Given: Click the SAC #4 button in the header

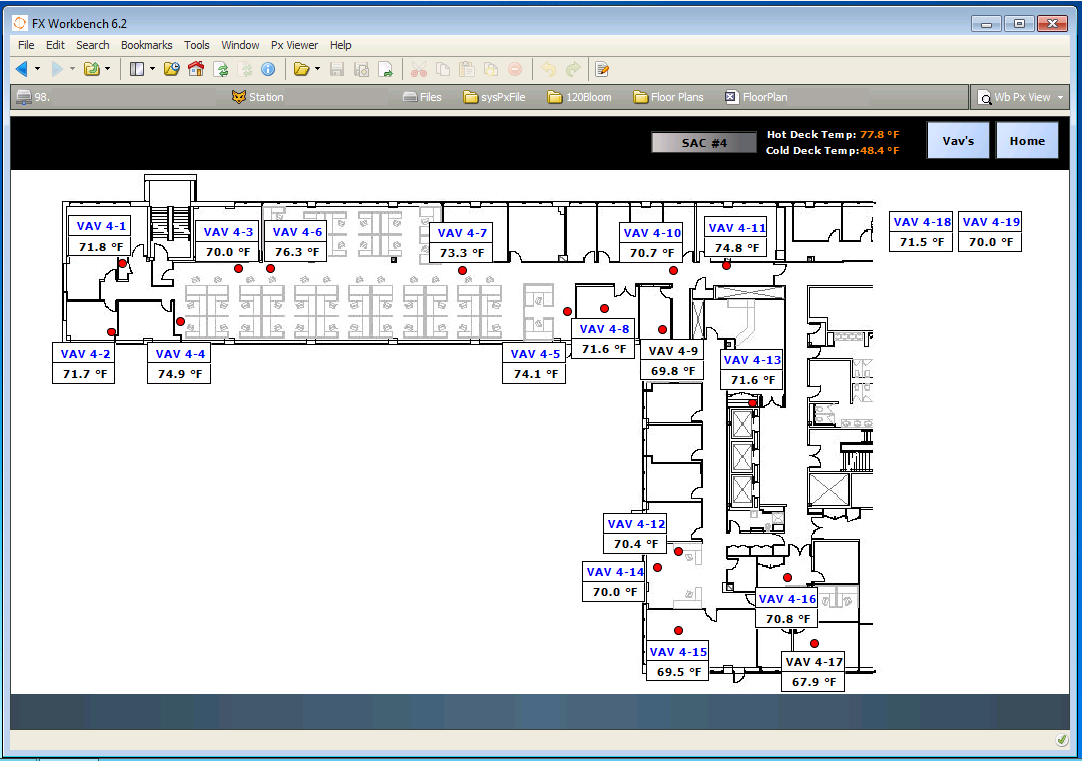Looking at the screenshot, I should pos(703,142).
